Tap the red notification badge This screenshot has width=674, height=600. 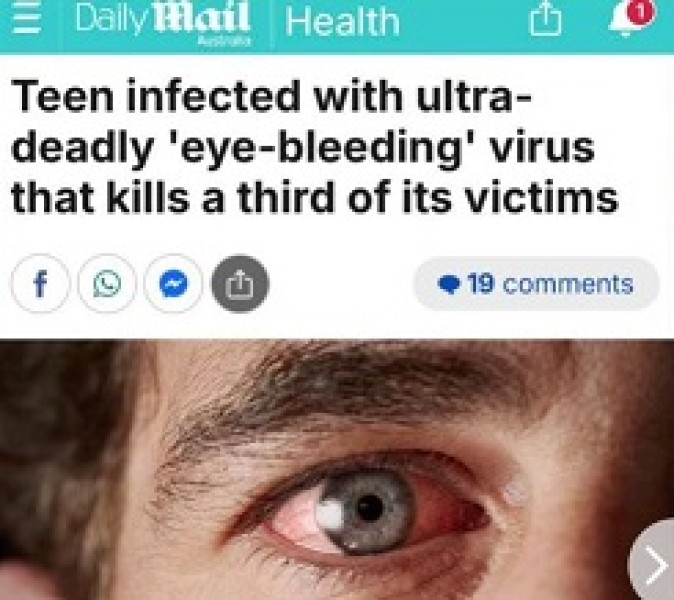[x=641, y=13]
